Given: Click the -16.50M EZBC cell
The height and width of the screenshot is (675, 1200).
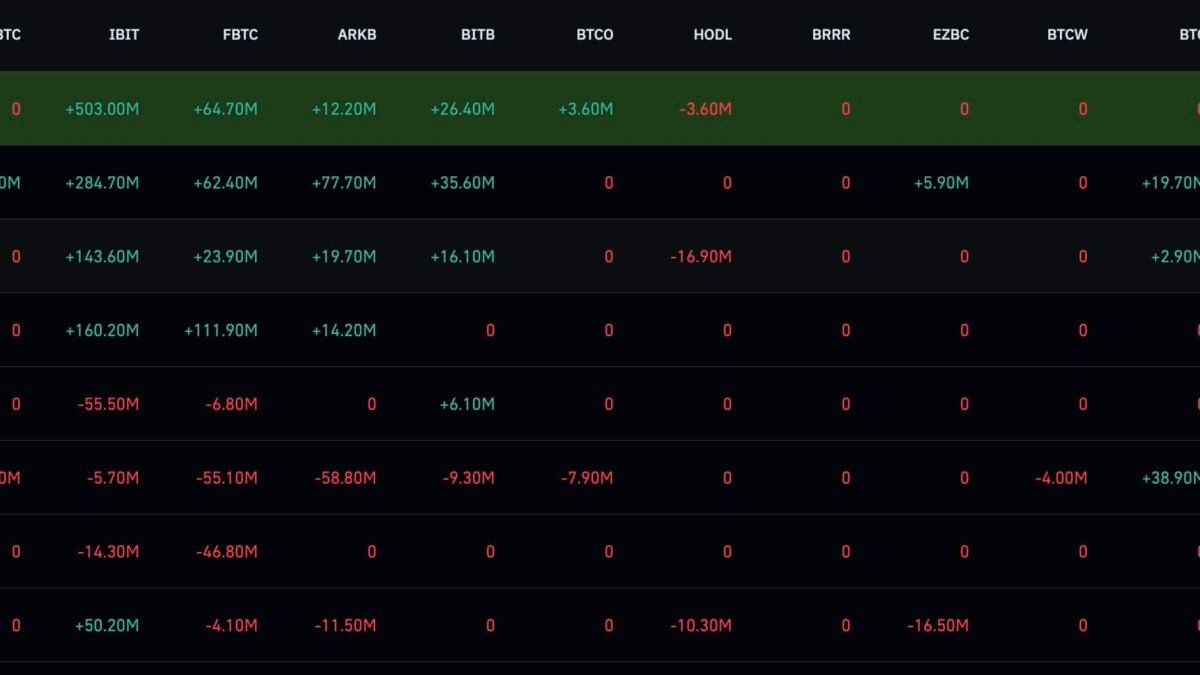Looking at the screenshot, I should coord(938,626).
